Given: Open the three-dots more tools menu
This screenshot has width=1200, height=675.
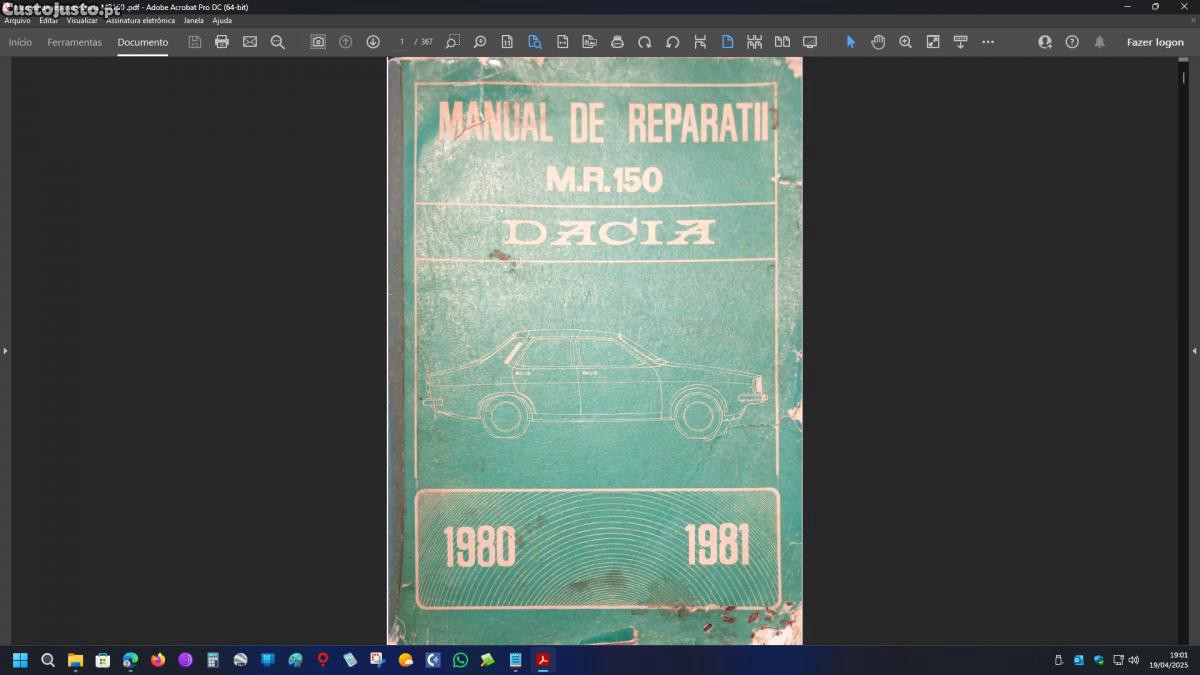Looking at the screenshot, I should [988, 42].
